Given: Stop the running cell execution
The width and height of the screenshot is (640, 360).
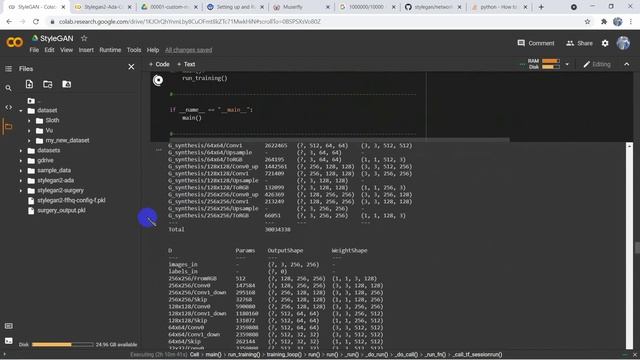Looking at the screenshot, I should [x=158, y=80].
